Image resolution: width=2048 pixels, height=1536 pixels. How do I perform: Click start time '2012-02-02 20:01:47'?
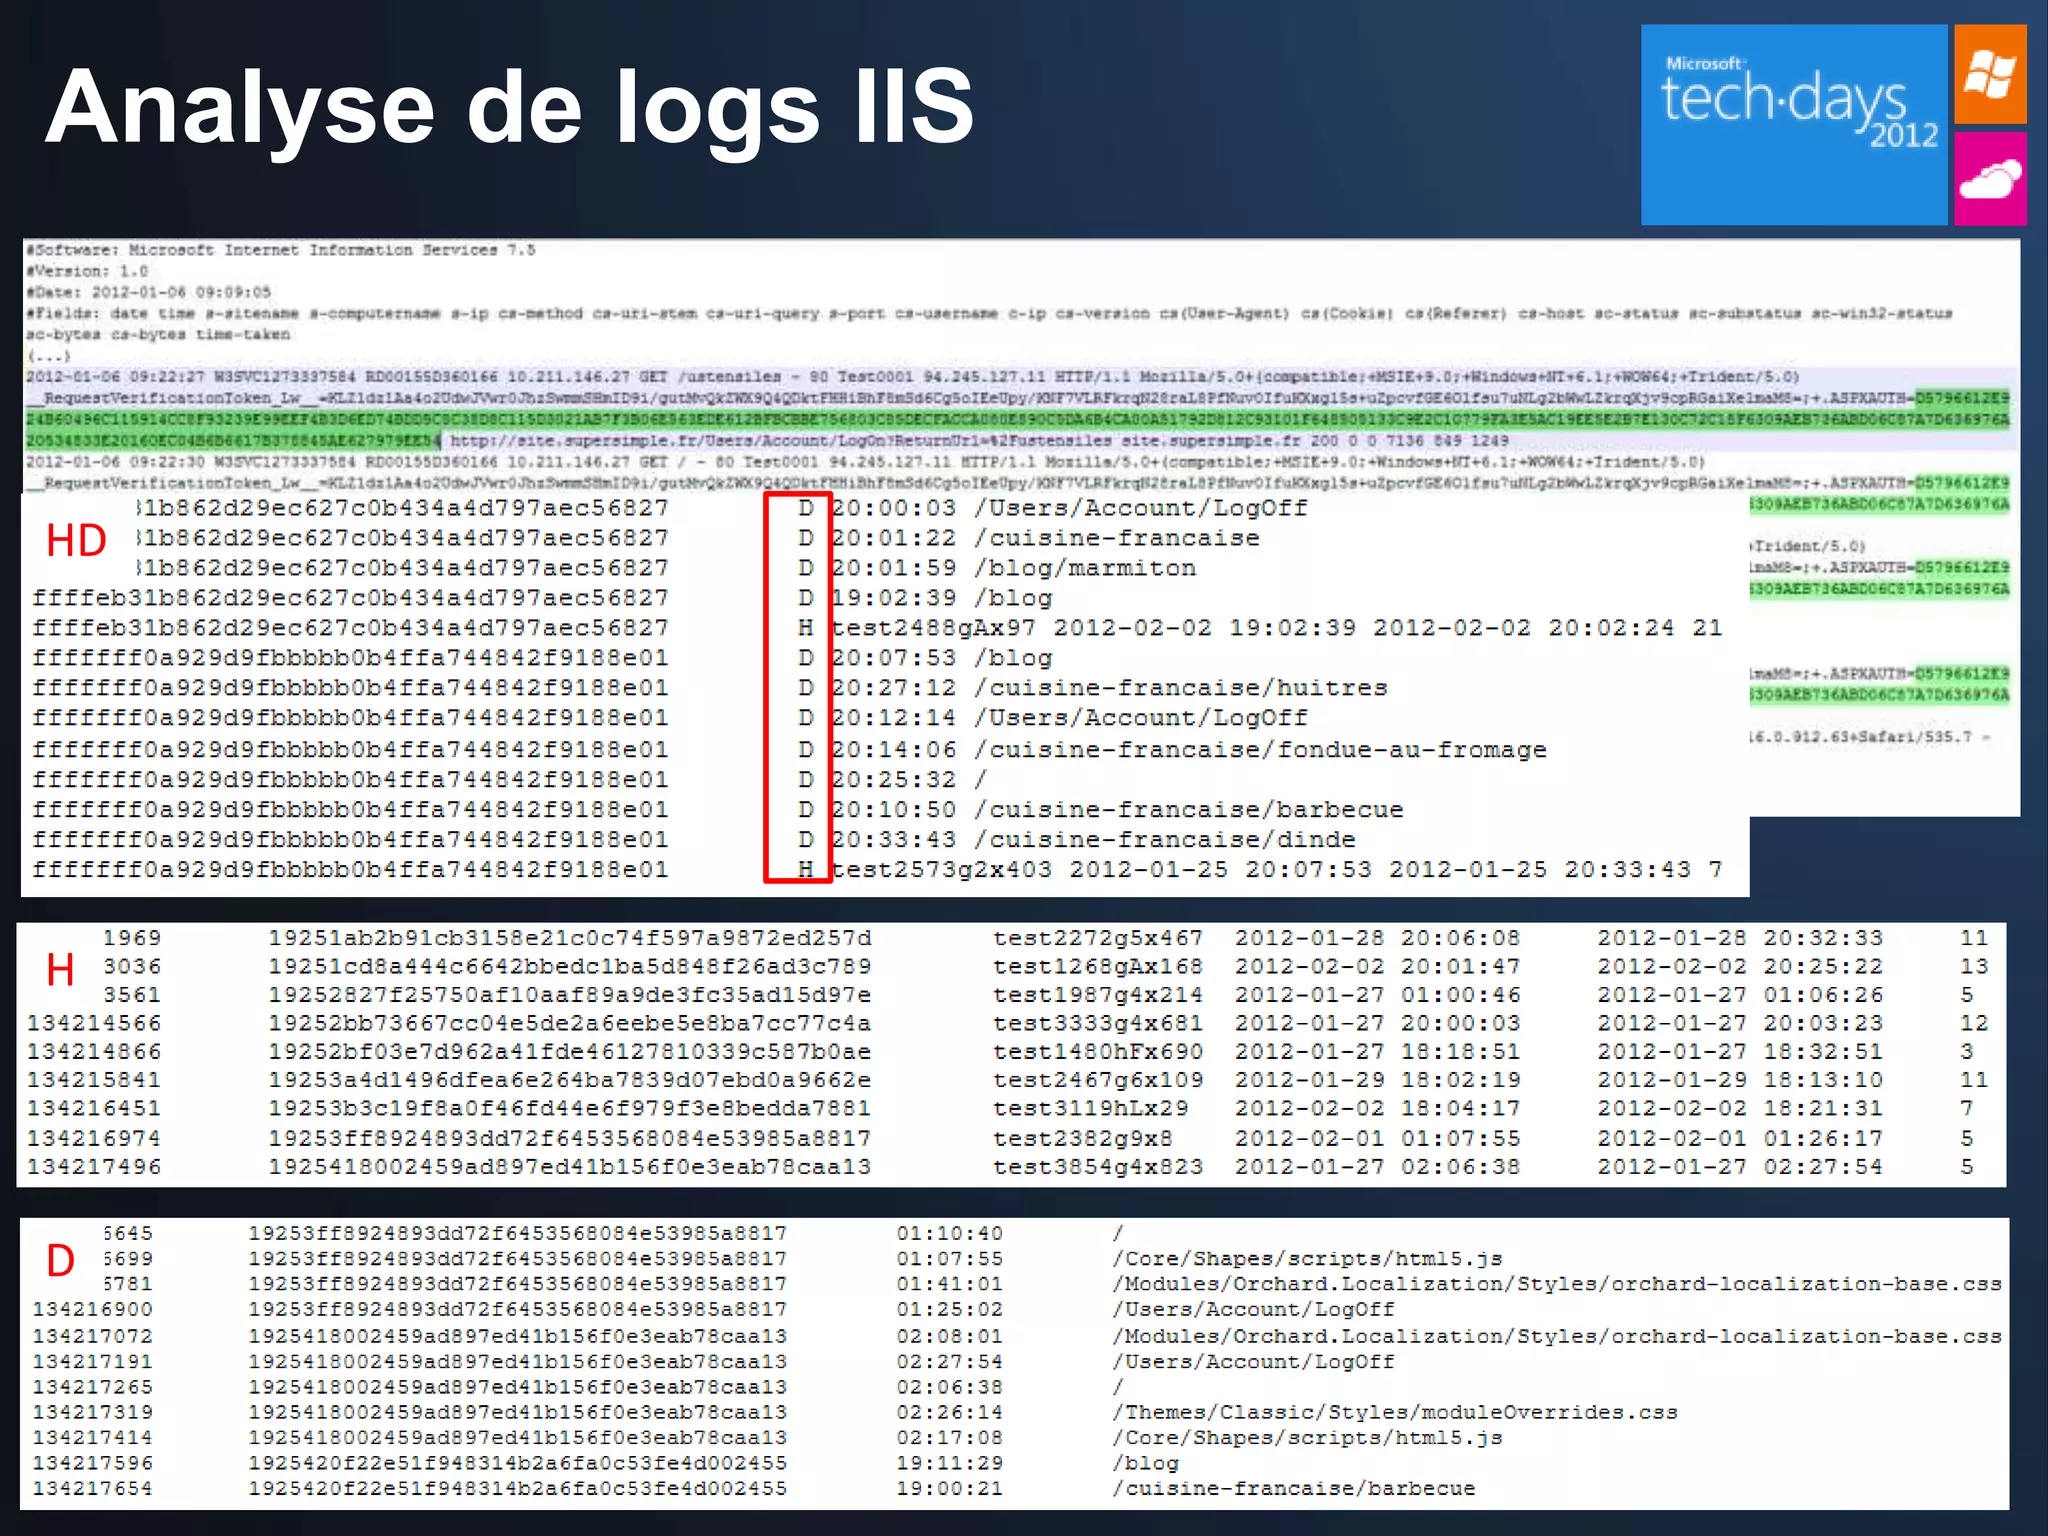(x=1377, y=966)
